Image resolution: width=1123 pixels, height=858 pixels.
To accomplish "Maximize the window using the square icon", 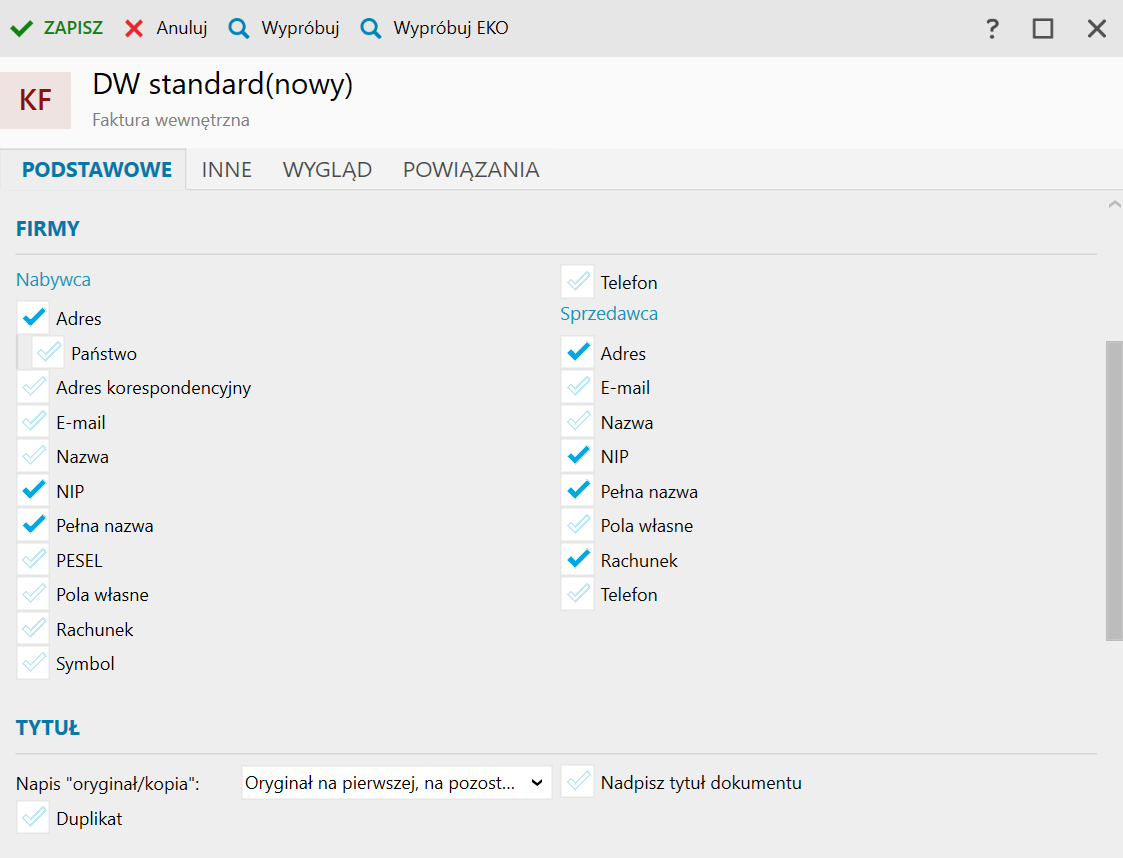I will pos(1043,29).
